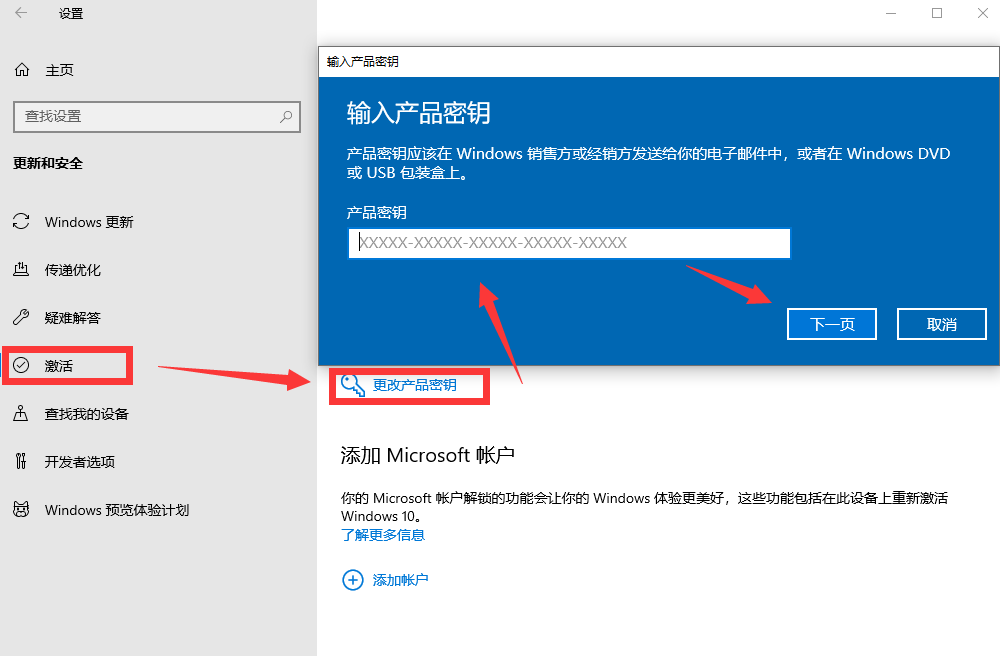Click the Windows 预览体验计划 icon
The height and width of the screenshot is (656, 1000).
tap(21, 510)
